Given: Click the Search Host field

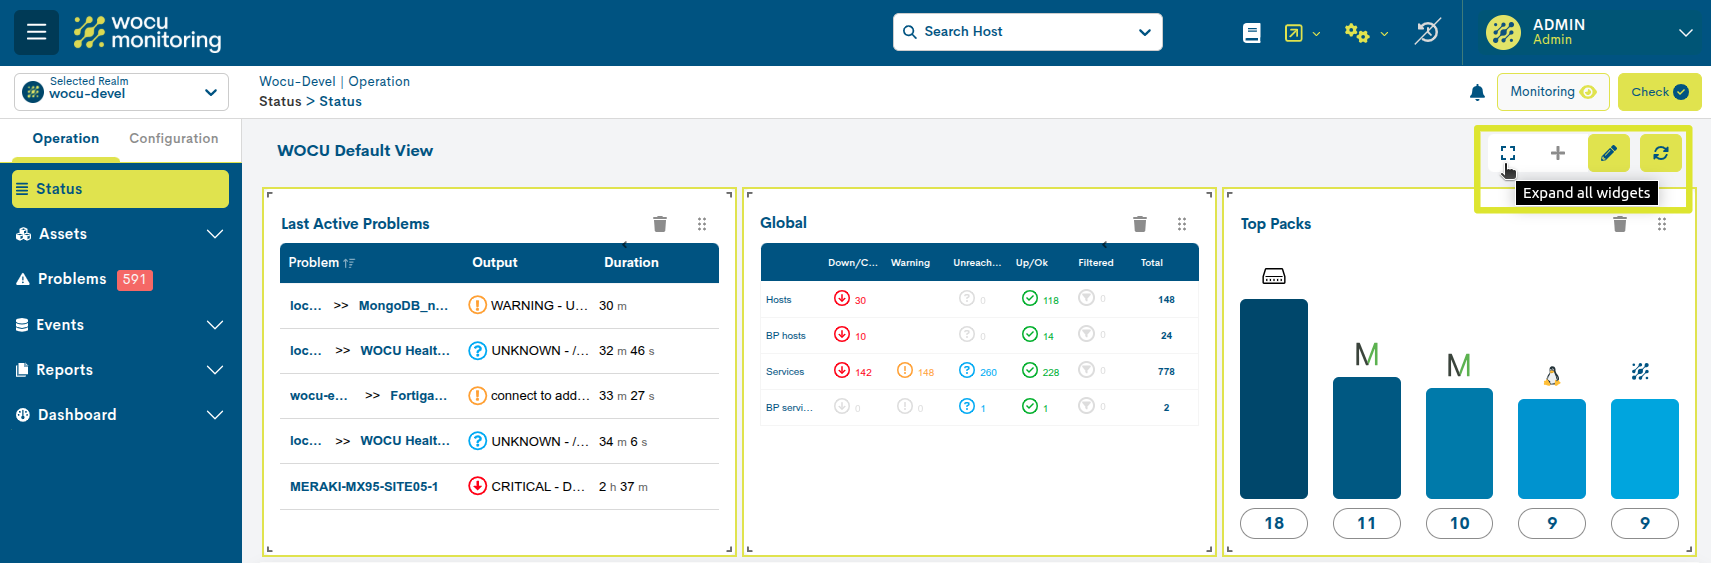Looking at the screenshot, I should [1027, 32].
